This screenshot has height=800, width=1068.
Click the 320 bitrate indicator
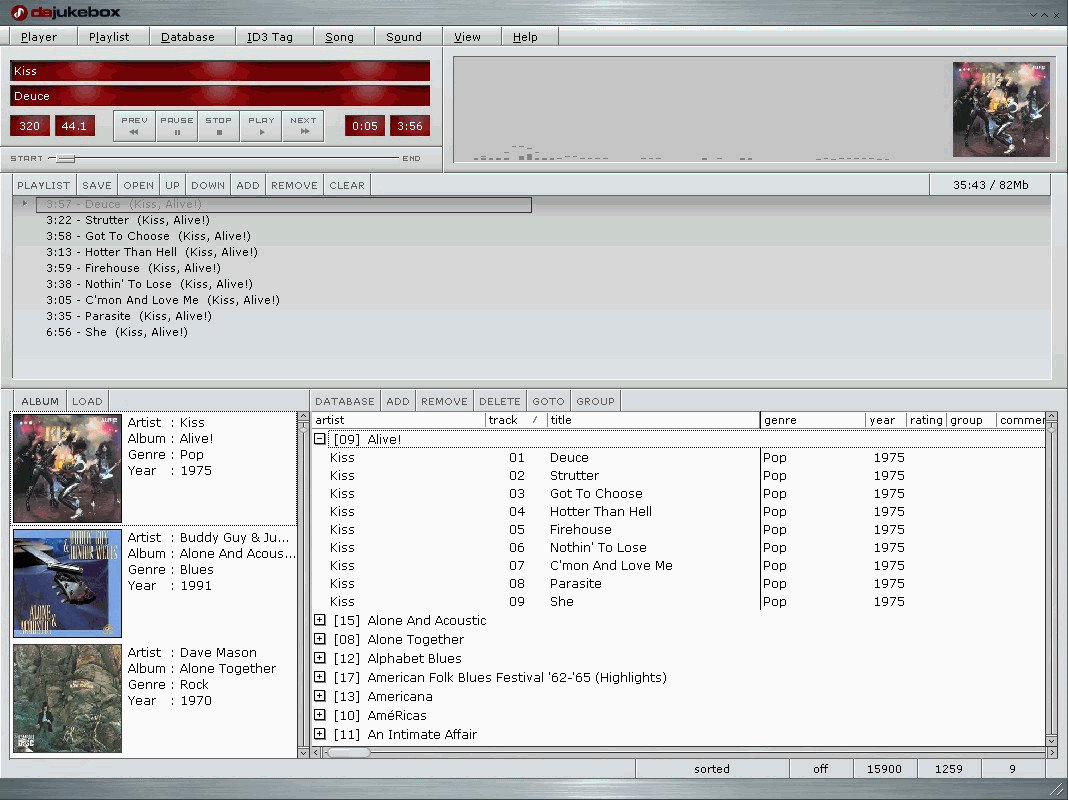pyautogui.click(x=29, y=126)
